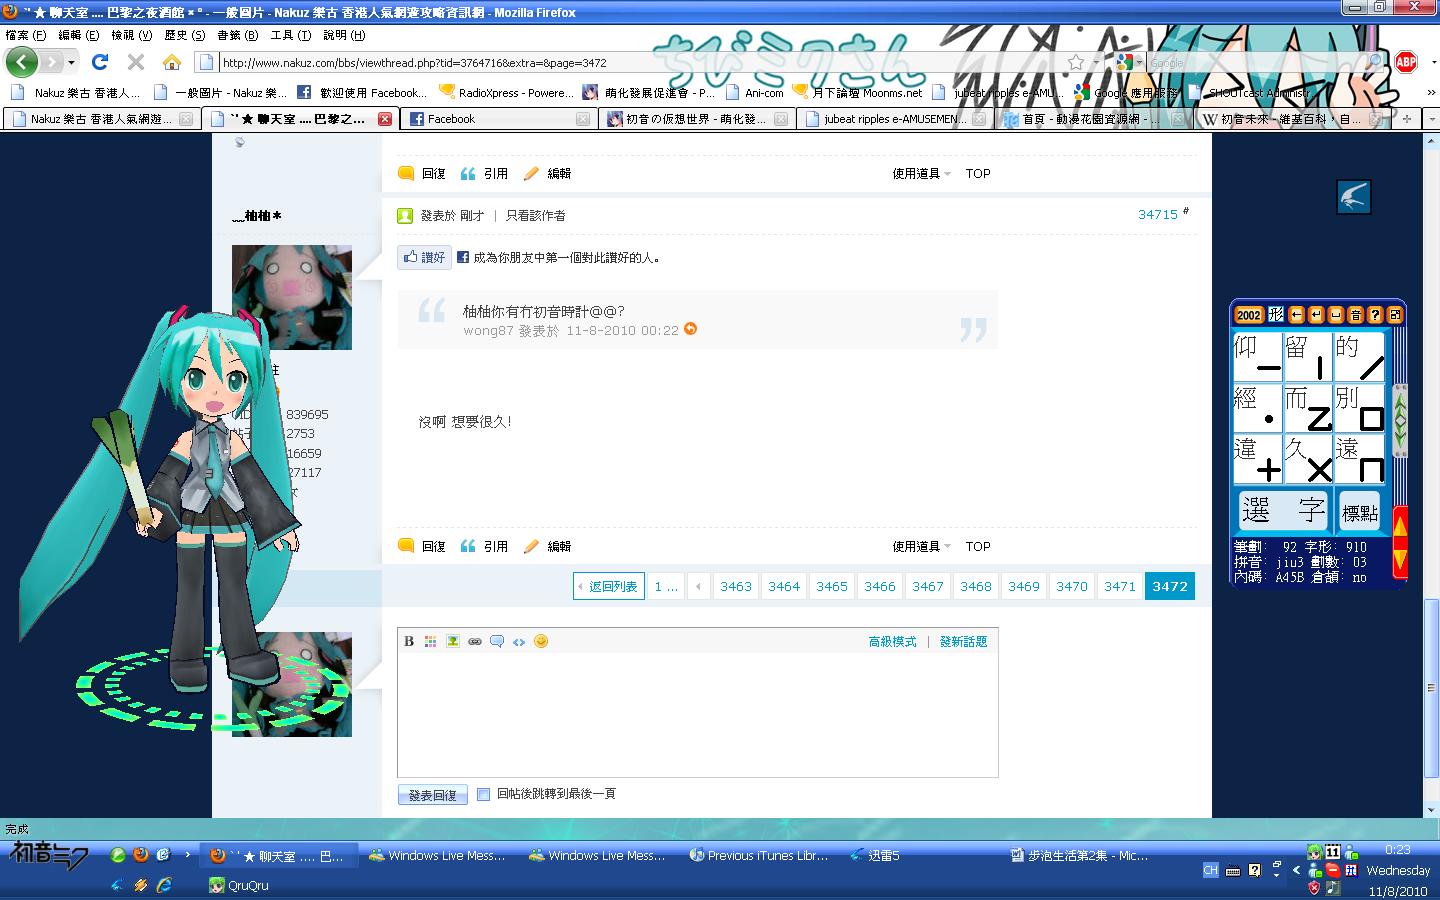Select the 久 cross stroke key

(1308, 459)
